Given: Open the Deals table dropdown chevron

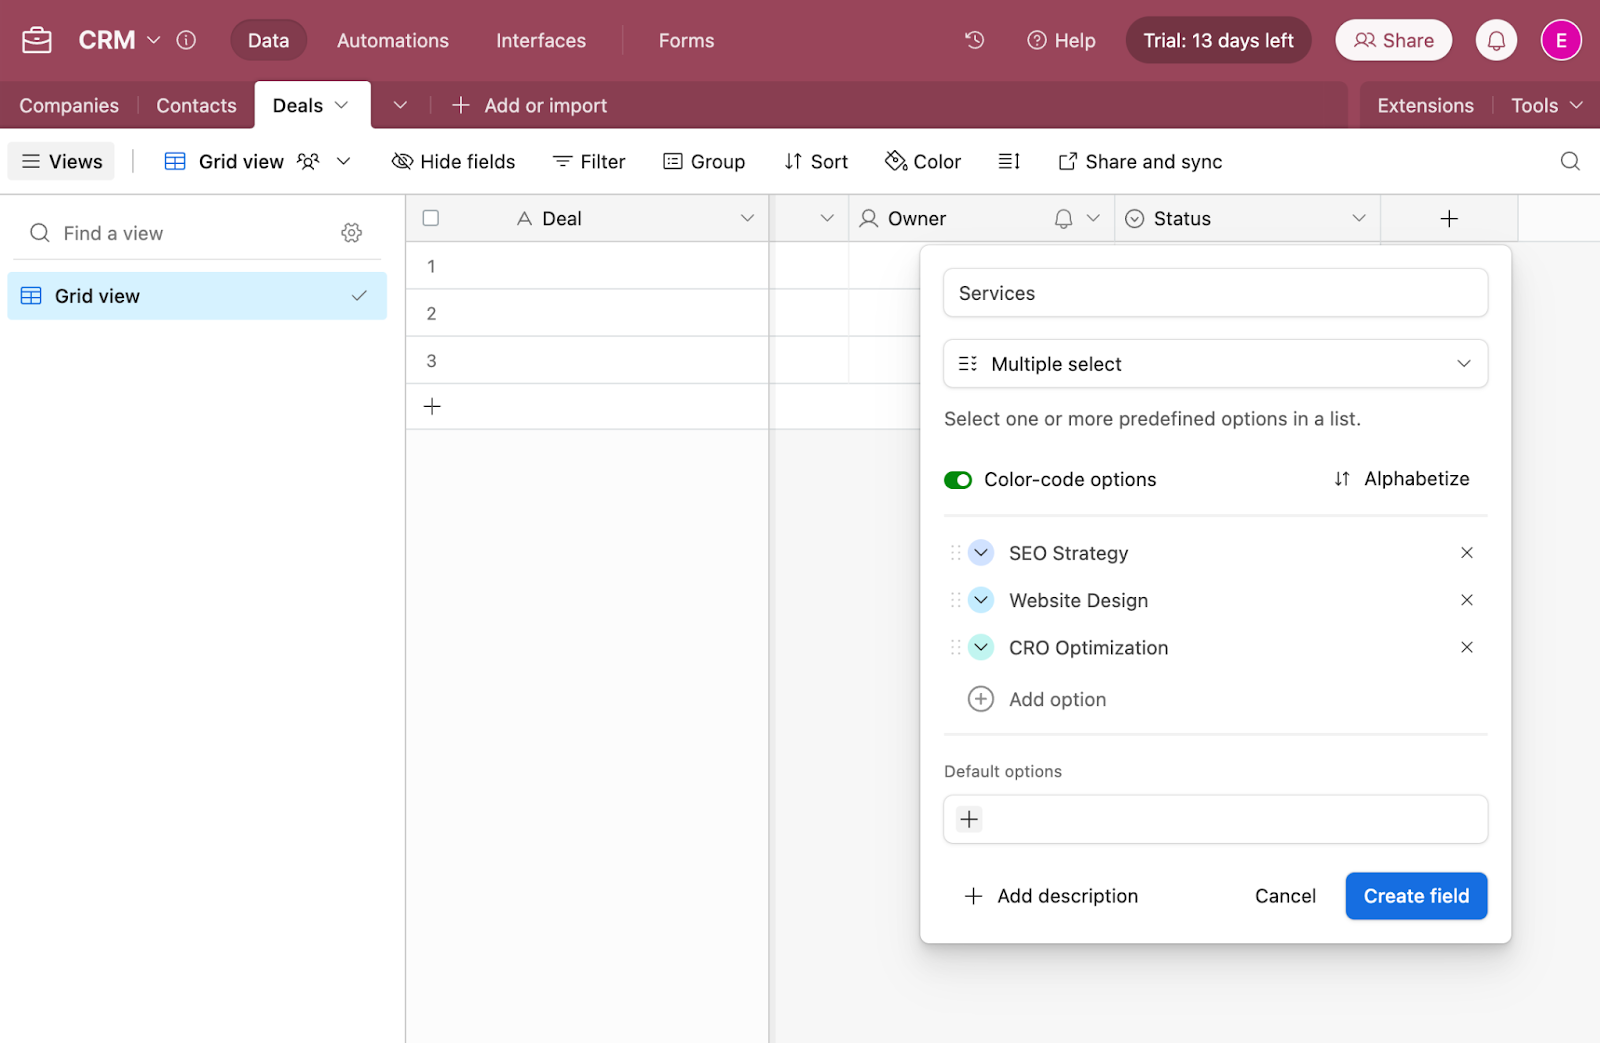Looking at the screenshot, I should [x=341, y=105].
